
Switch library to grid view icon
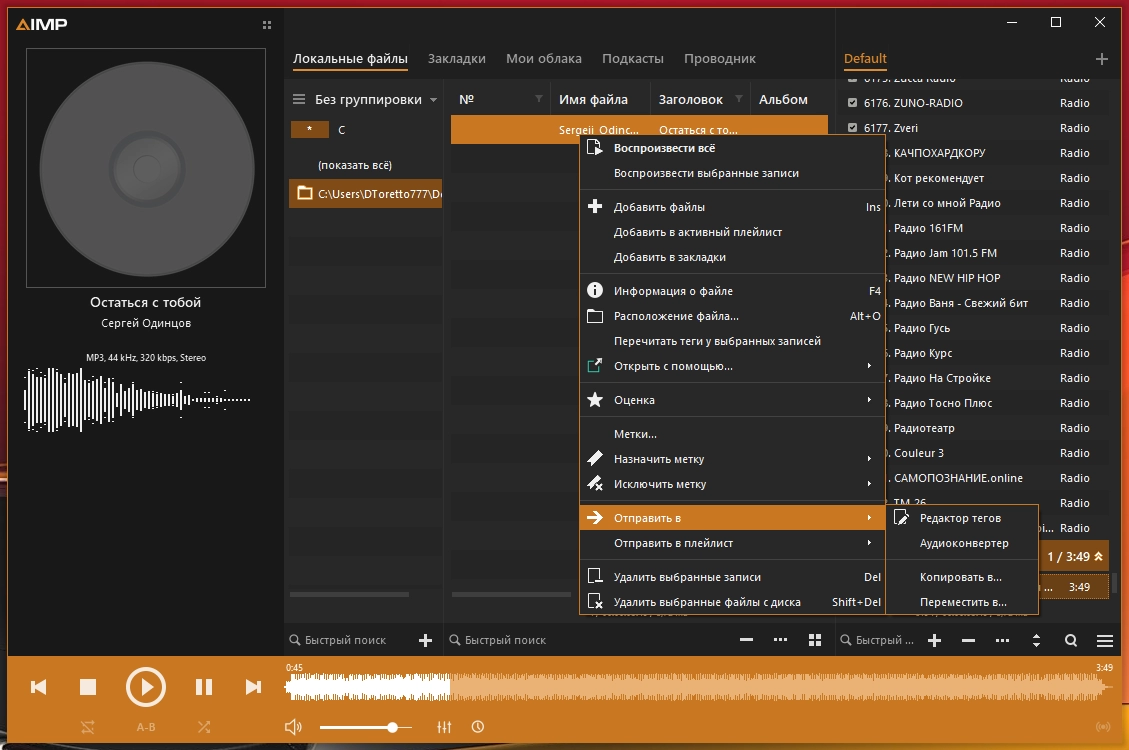point(815,640)
